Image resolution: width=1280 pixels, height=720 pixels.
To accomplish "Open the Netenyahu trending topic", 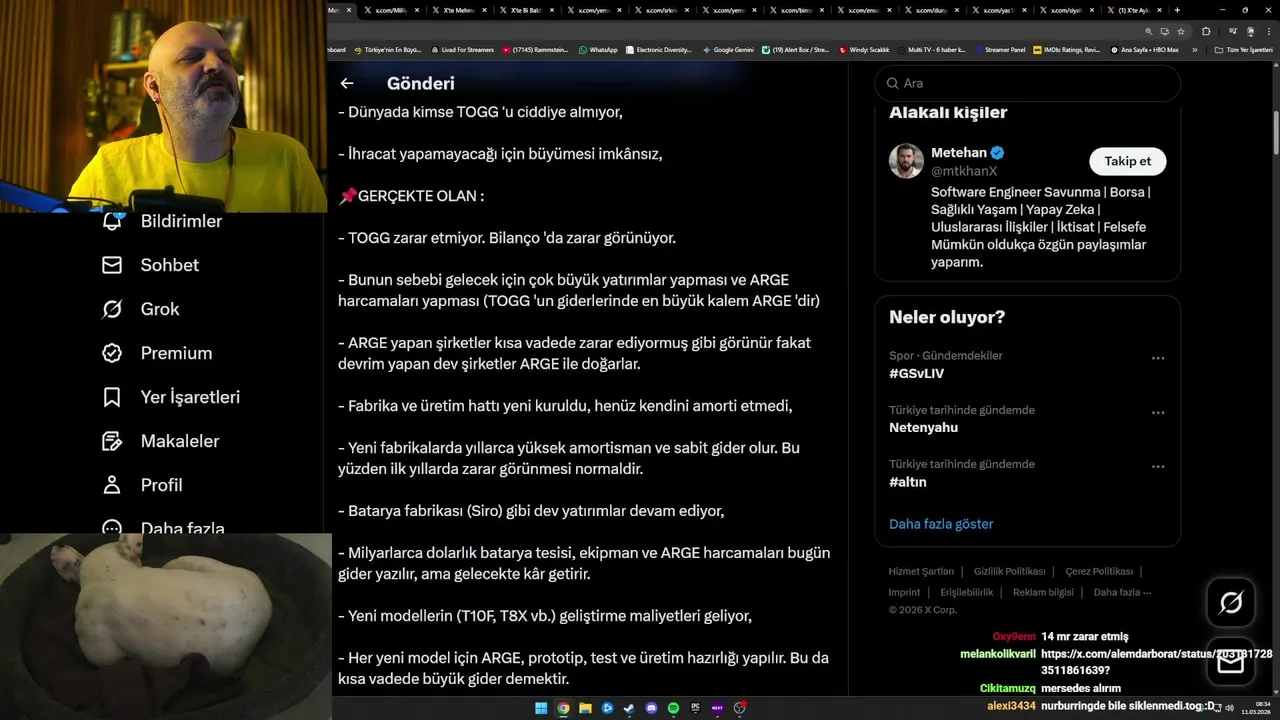I will point(923,427).
